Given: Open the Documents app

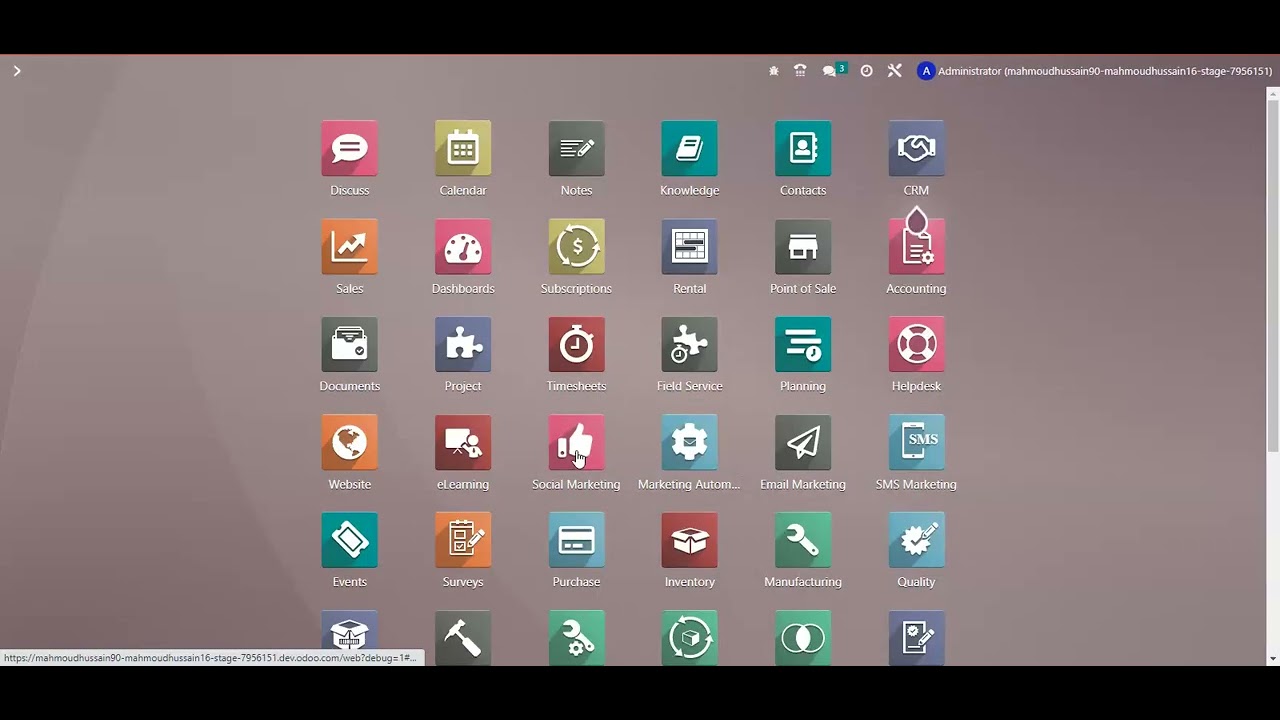Looking at the screenshot, I should coord(349,344).
